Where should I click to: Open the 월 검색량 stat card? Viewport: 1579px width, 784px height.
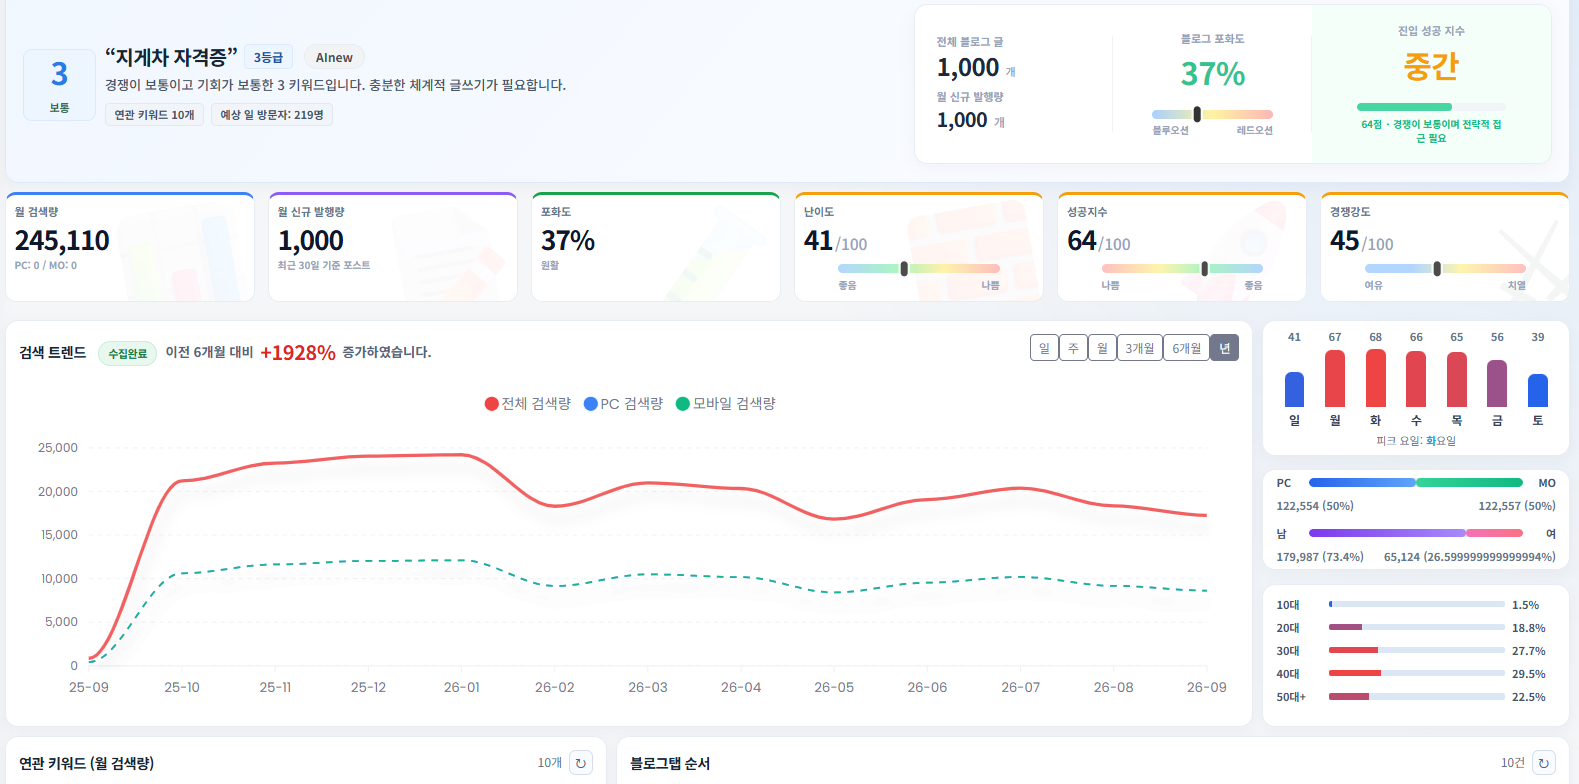[130, 247]
